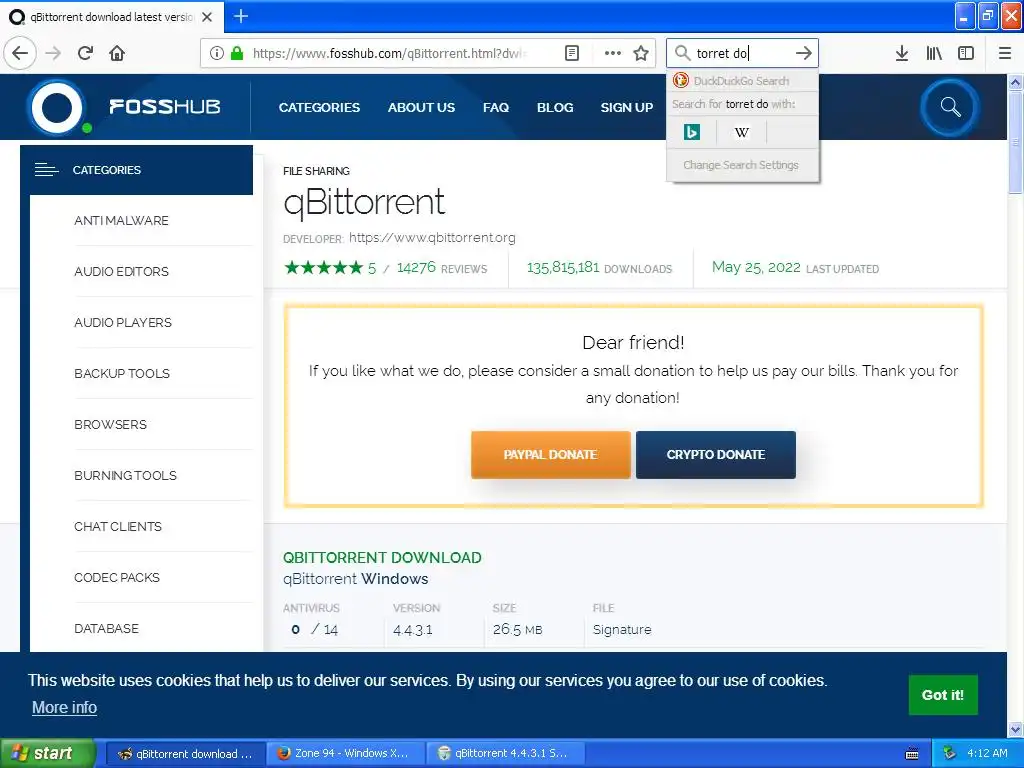
Task: Choose DuckDuckGo Search suggestion
Action: pyautogui.click(x=742, y=81)
